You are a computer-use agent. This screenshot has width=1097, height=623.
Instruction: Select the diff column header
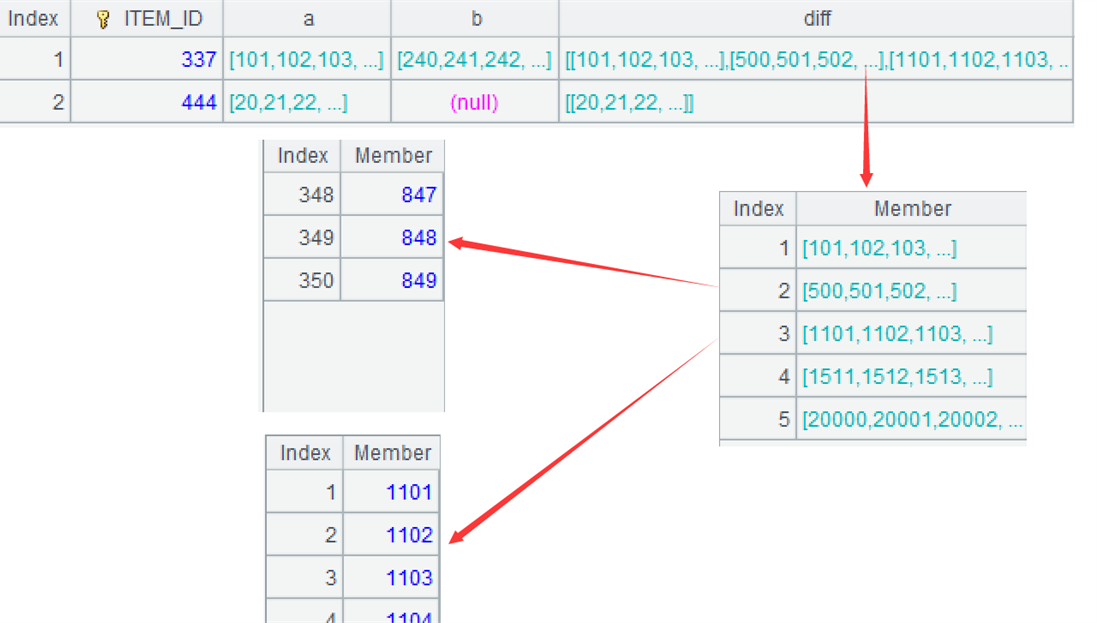(816, 18)
